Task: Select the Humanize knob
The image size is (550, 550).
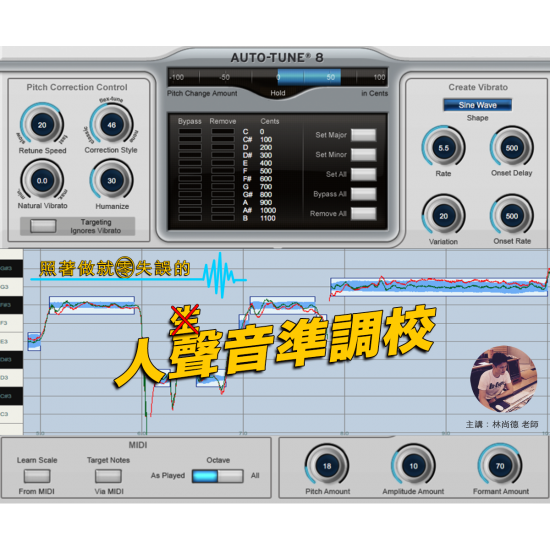Action: coord(111,180)
